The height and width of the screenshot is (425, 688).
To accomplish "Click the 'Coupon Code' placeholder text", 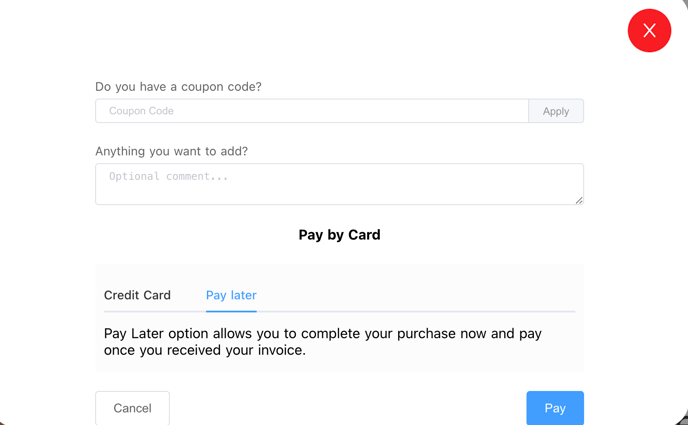I will (141, 111).
